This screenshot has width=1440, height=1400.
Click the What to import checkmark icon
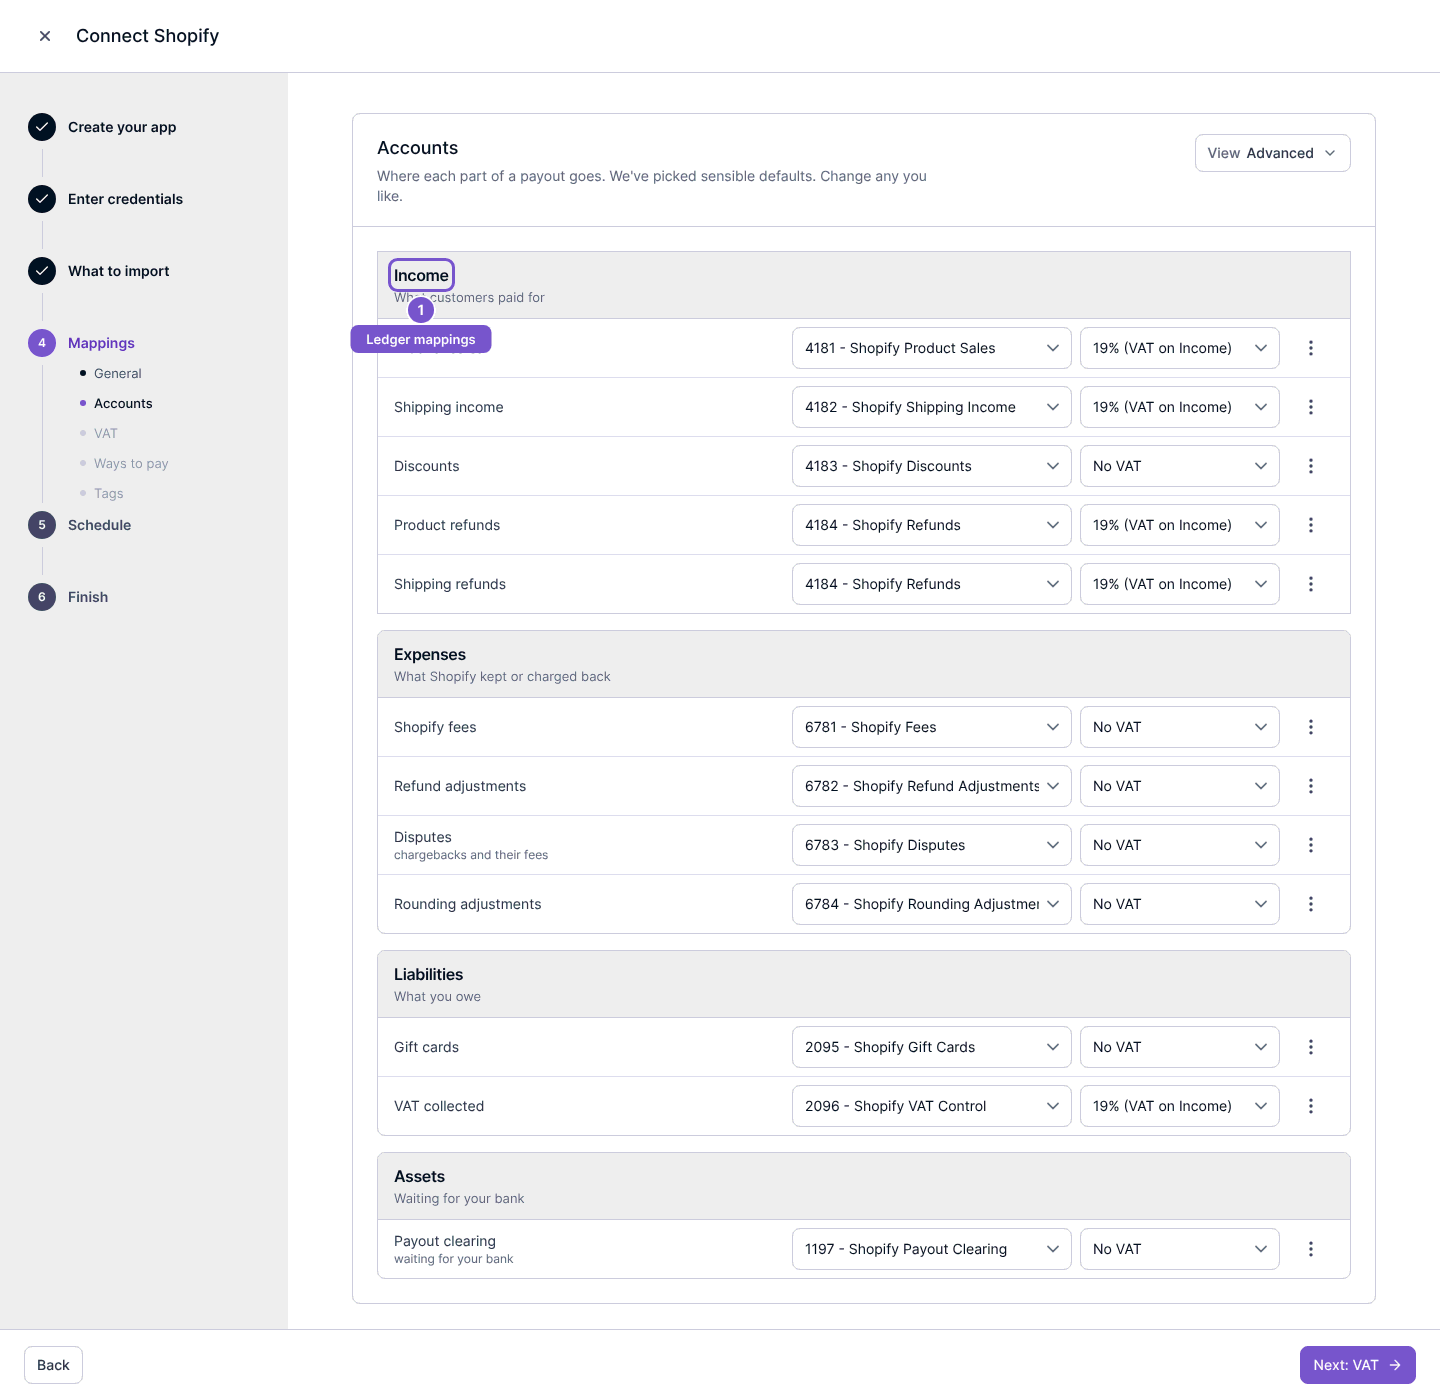point(42,271)
